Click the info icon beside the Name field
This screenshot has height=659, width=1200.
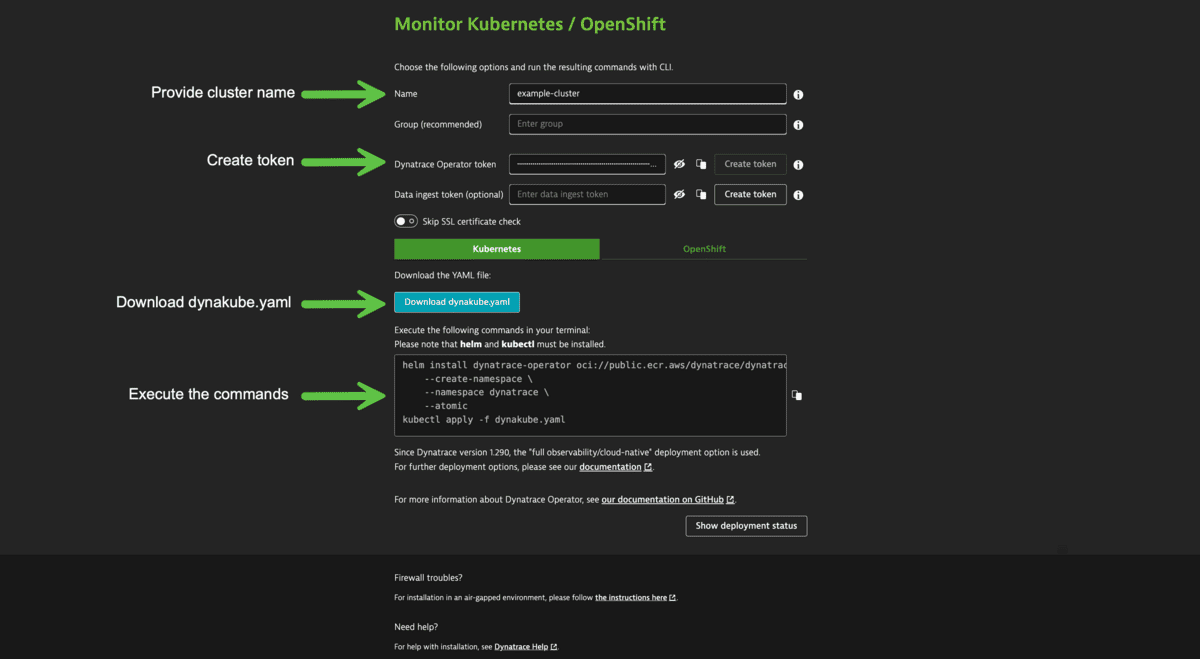coord(797,93)
